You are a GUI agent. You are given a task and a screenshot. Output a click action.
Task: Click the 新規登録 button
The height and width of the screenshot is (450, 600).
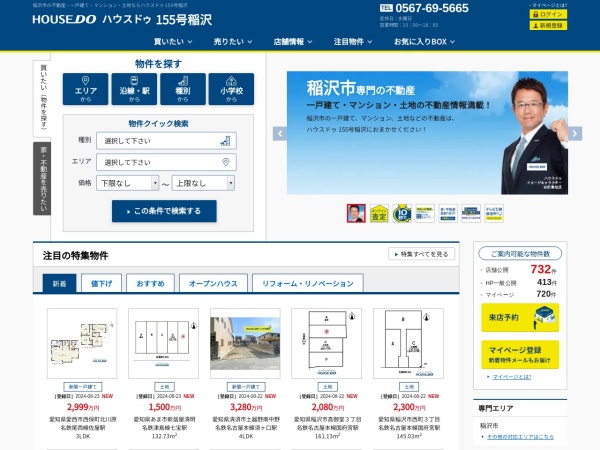tap(548, 26)
